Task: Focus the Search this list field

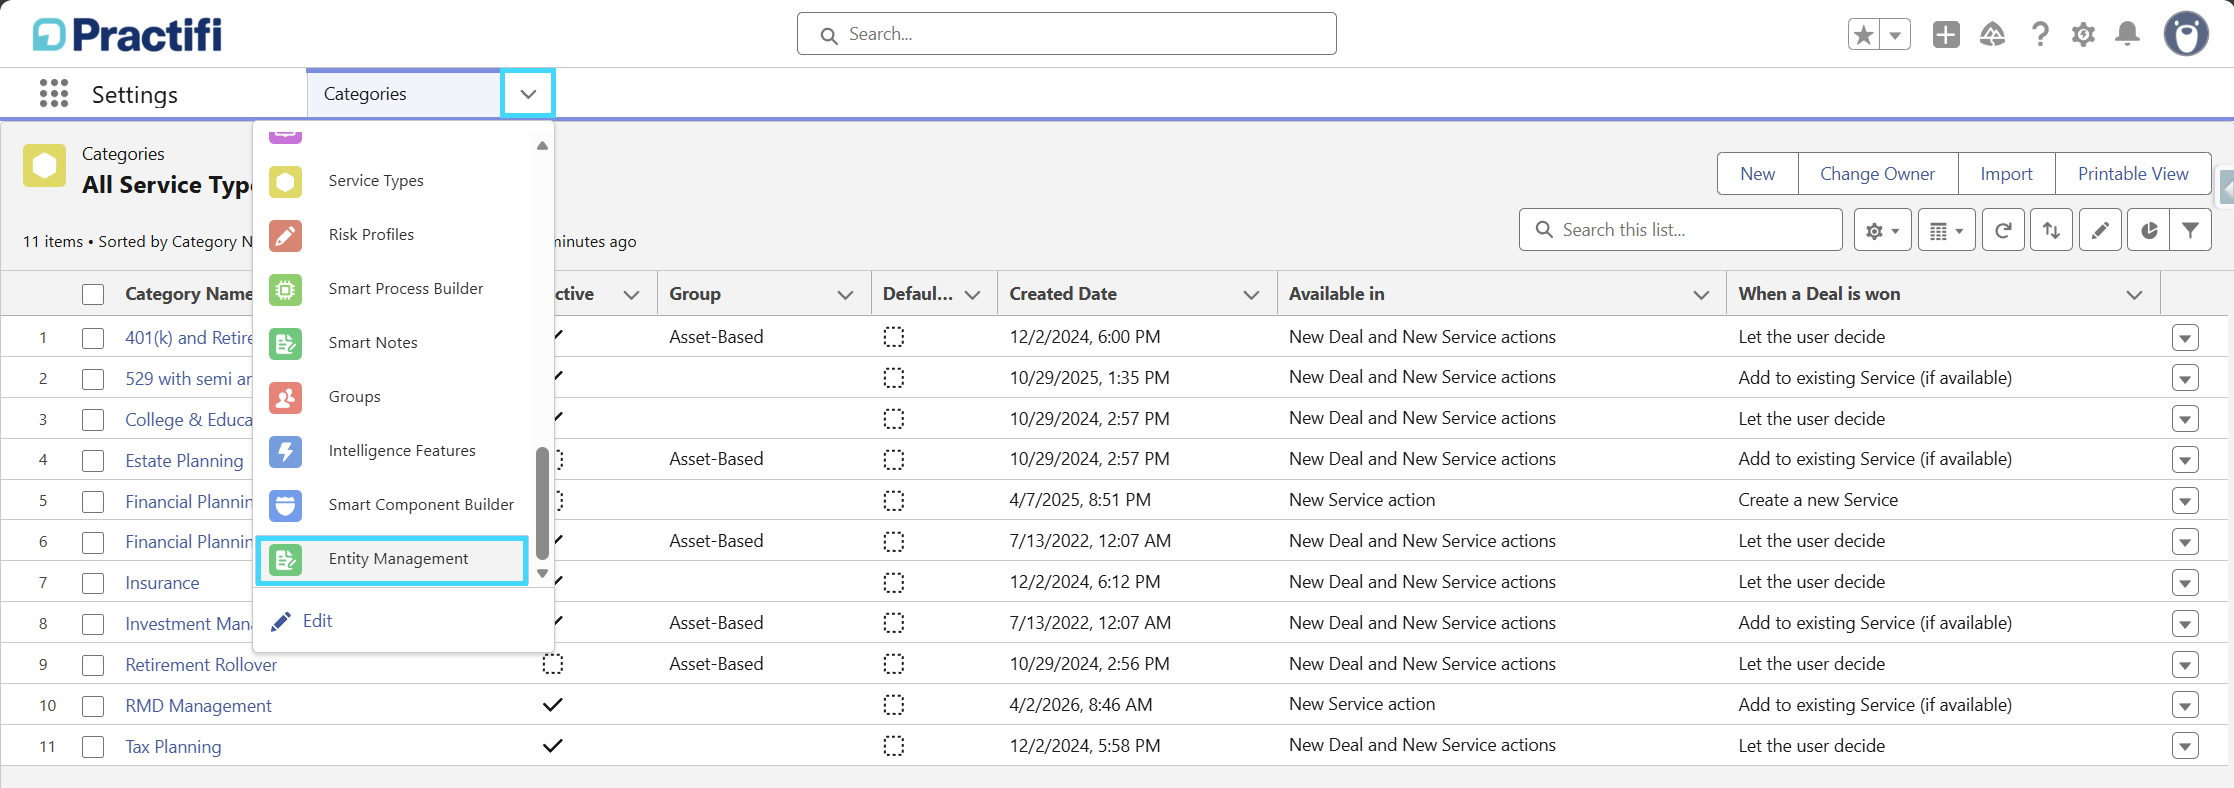Action: click(x=1680, y=230)
